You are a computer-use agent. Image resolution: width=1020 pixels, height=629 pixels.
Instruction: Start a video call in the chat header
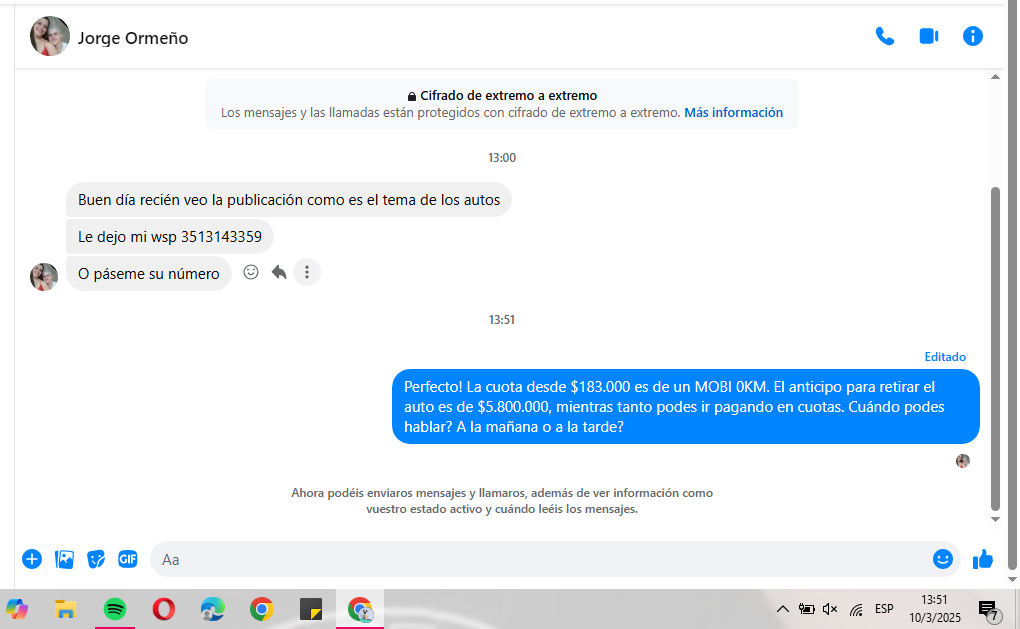[928, 37]
